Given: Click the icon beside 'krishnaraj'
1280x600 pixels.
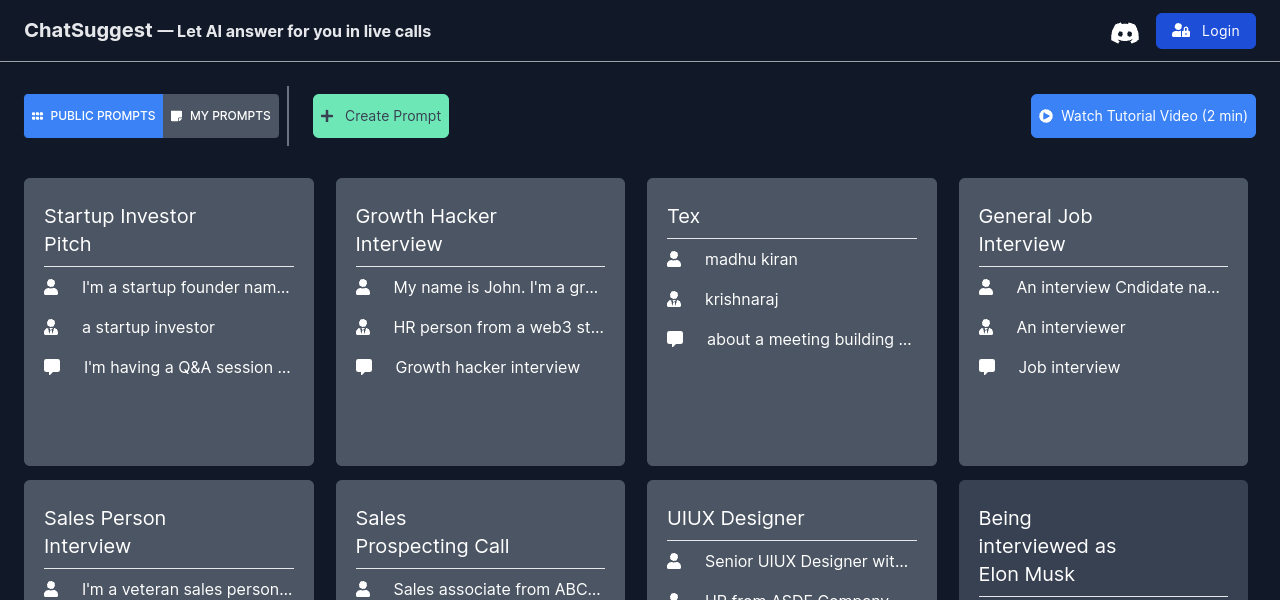Looking at the screenshot, I should (x=674, y=299).
